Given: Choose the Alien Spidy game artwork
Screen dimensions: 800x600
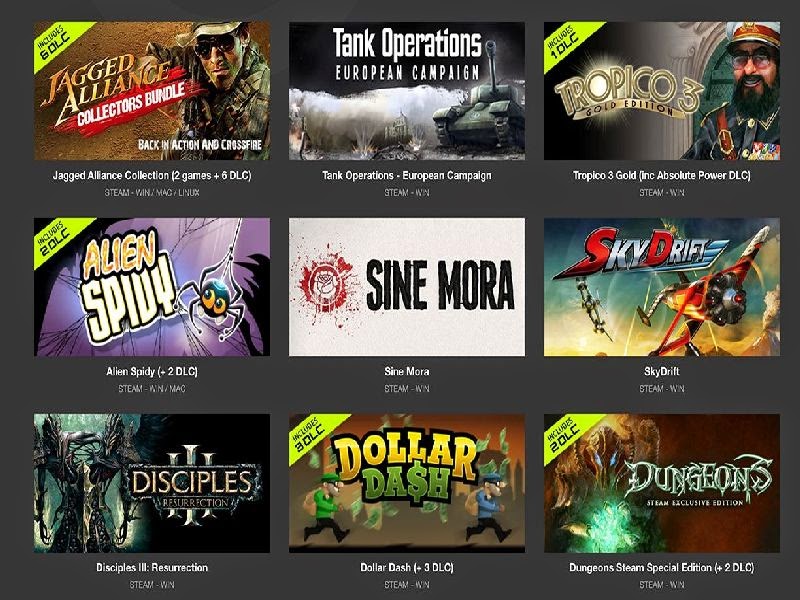Looking at the screenshot, I should pyautogui.click(x=152, y=287).
